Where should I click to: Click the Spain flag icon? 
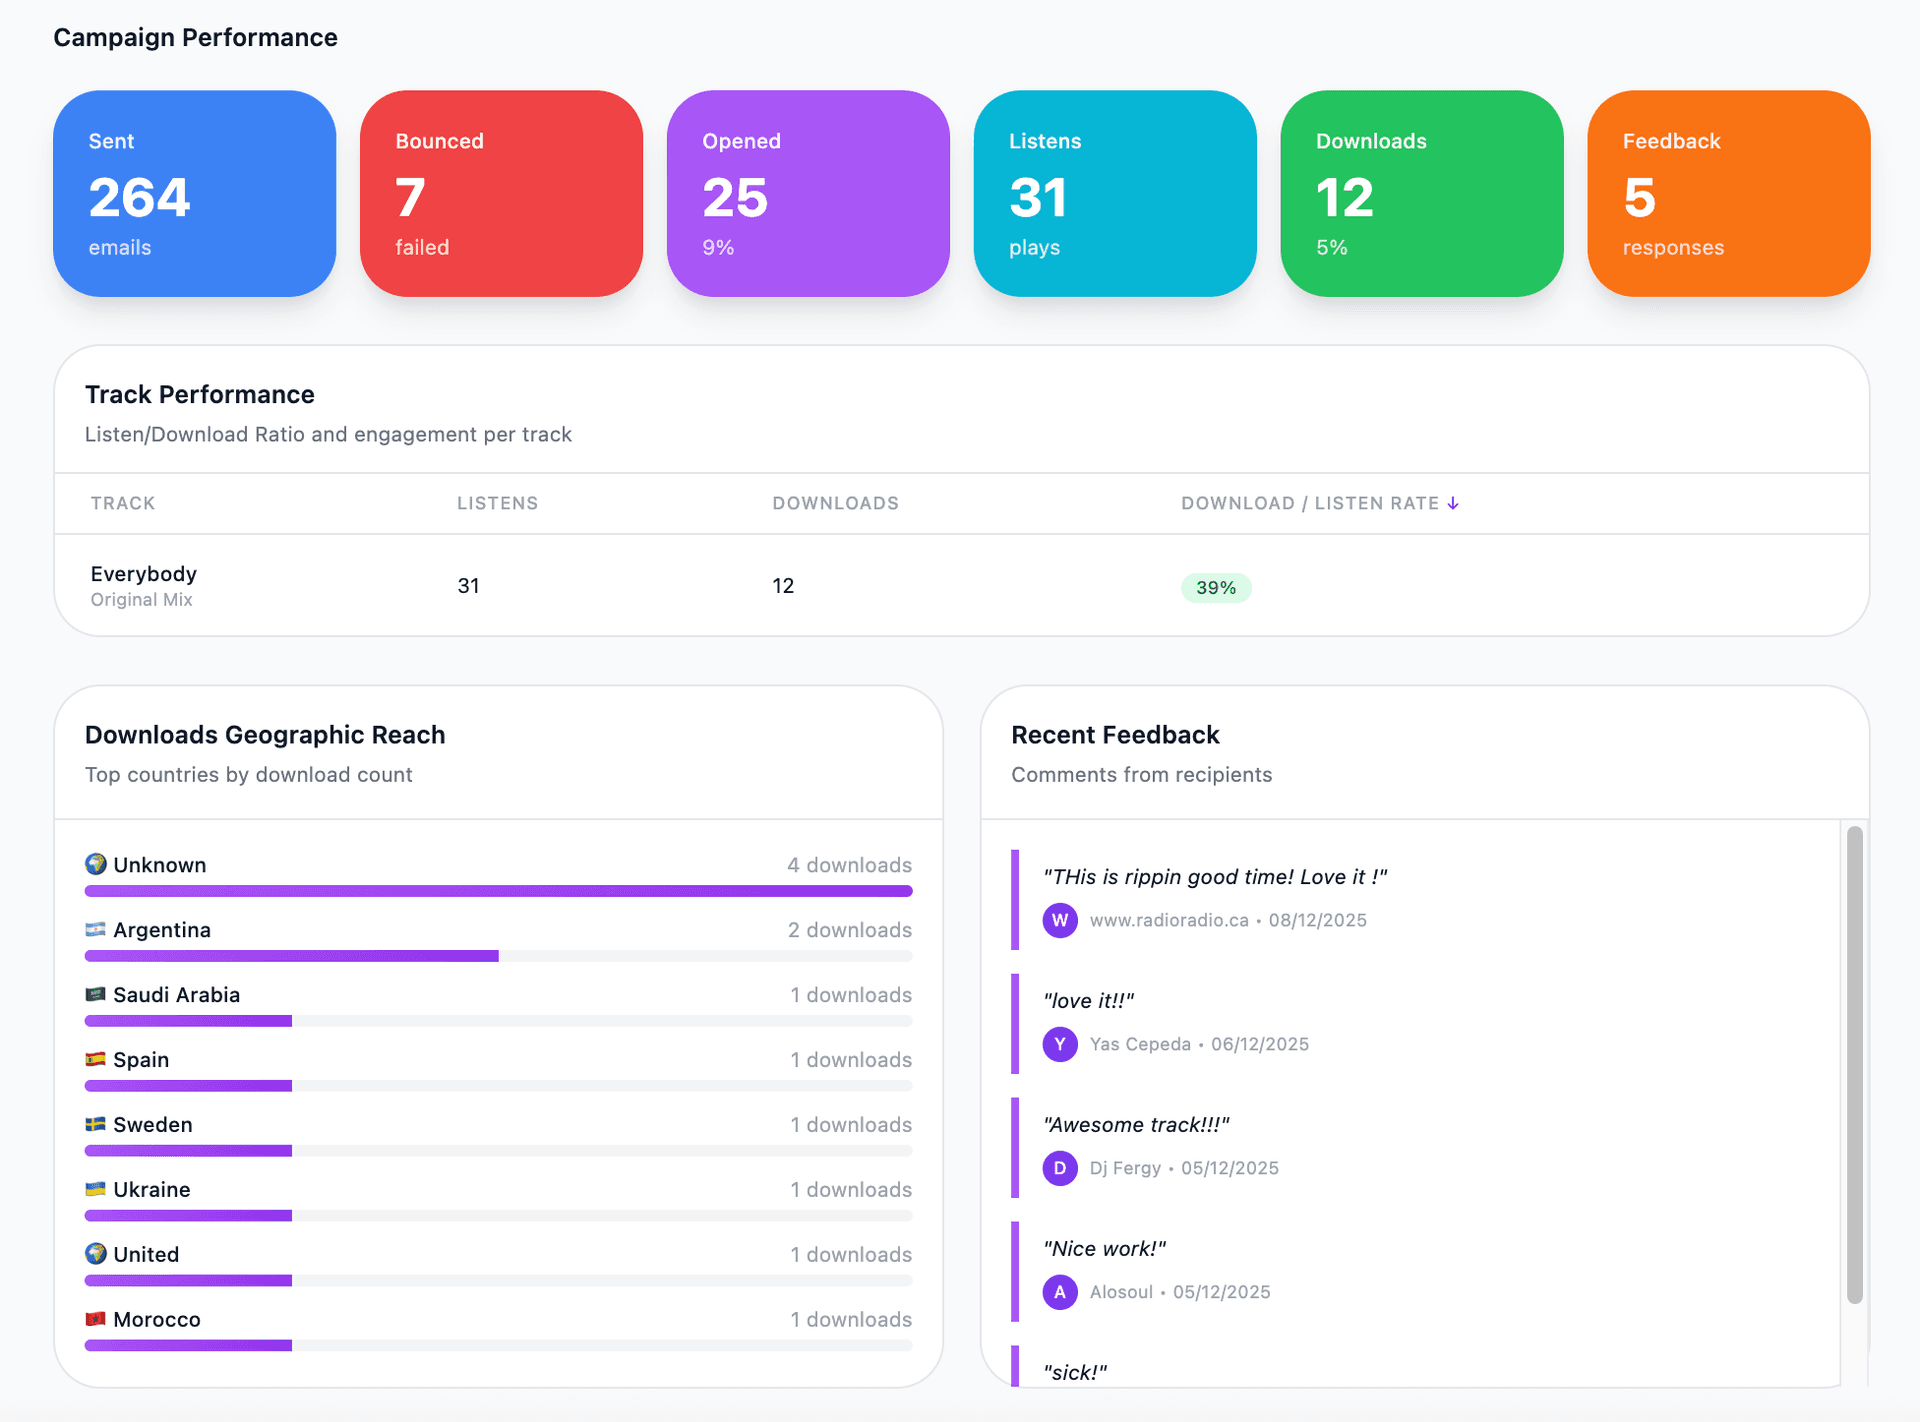[95, 1060]
